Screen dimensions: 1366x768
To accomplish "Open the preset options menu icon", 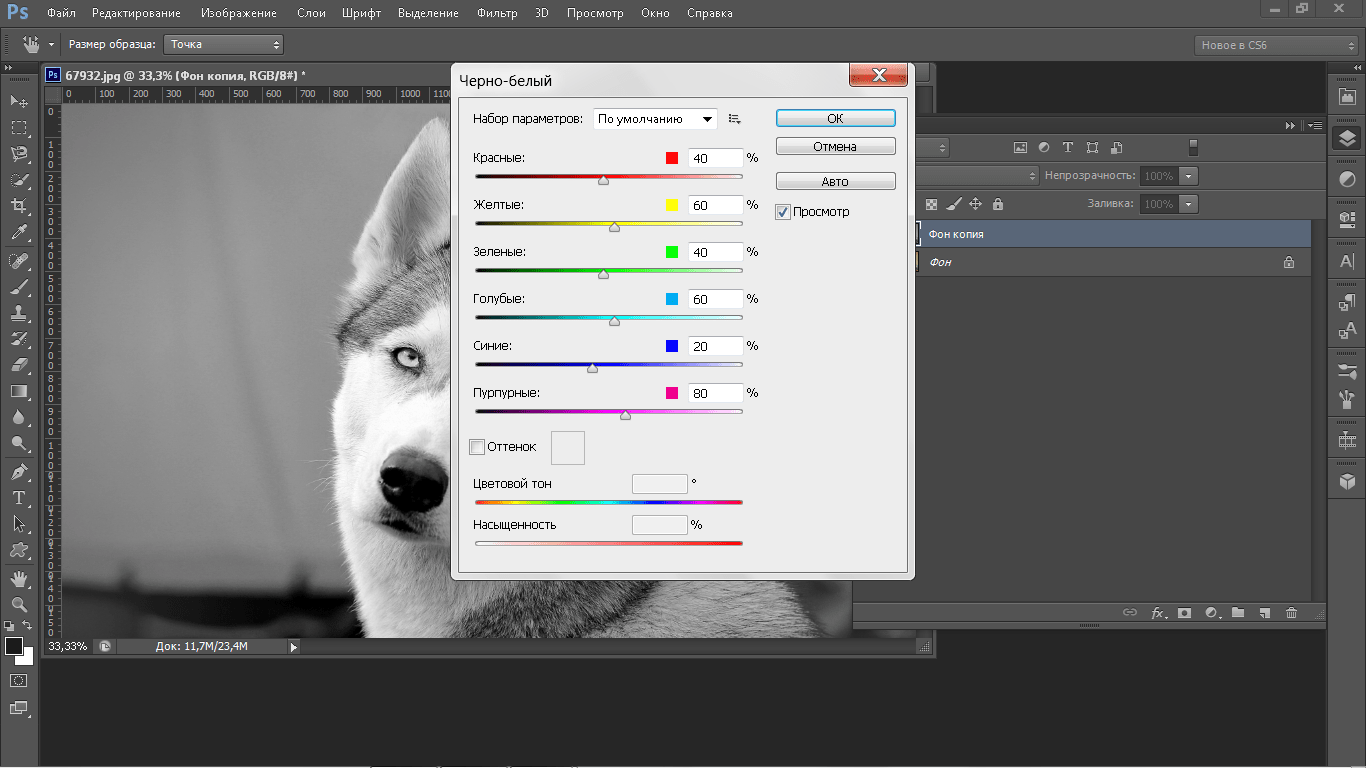I will click(735, 119).
